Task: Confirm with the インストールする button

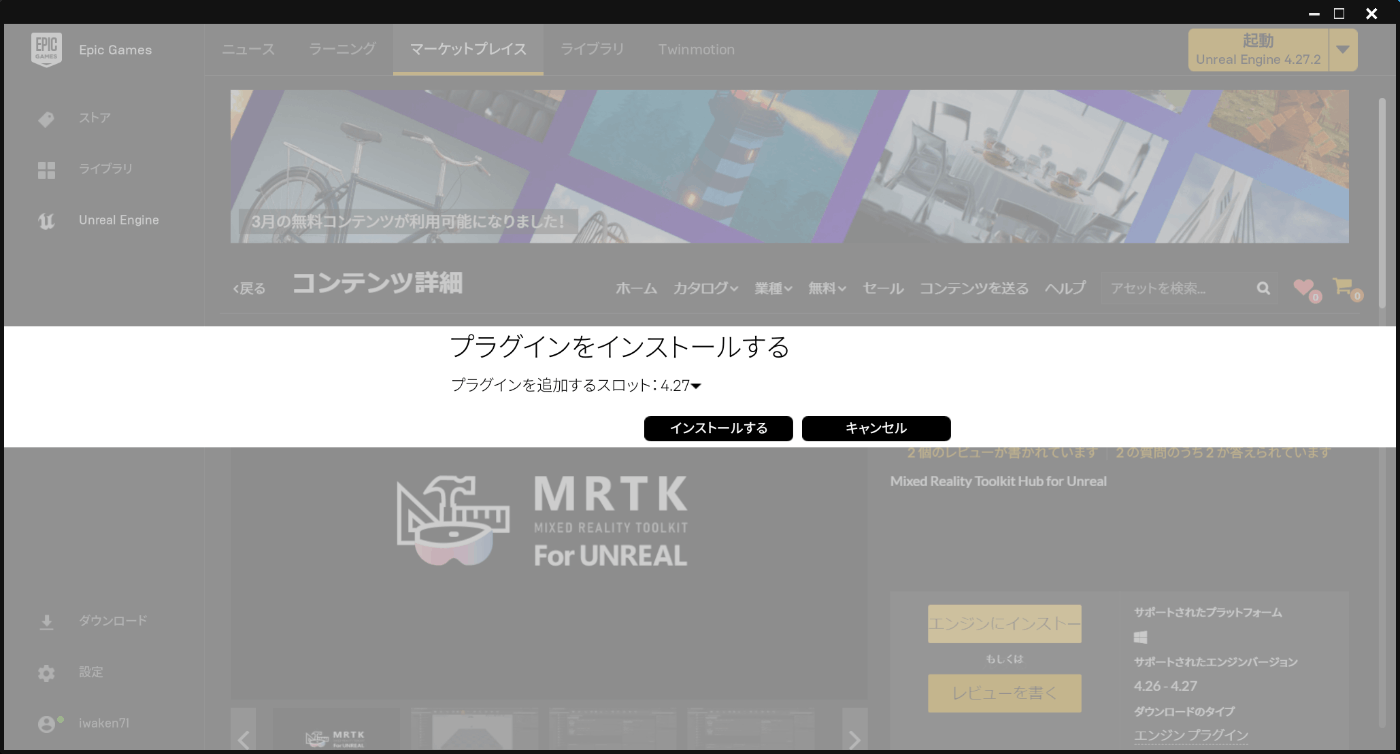Action: pos(718,428)
